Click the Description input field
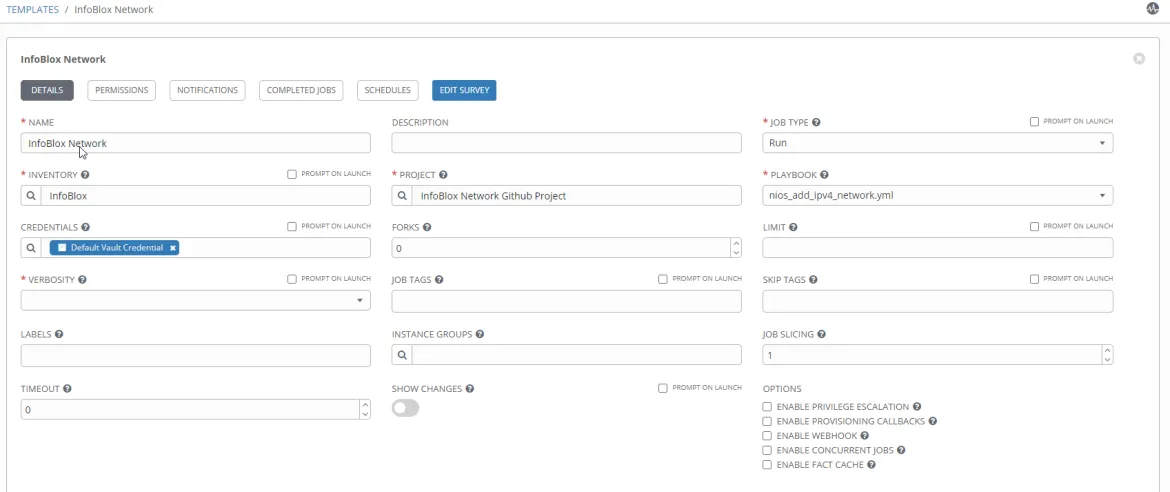The image size is (1170, 492). click(566, 143)
